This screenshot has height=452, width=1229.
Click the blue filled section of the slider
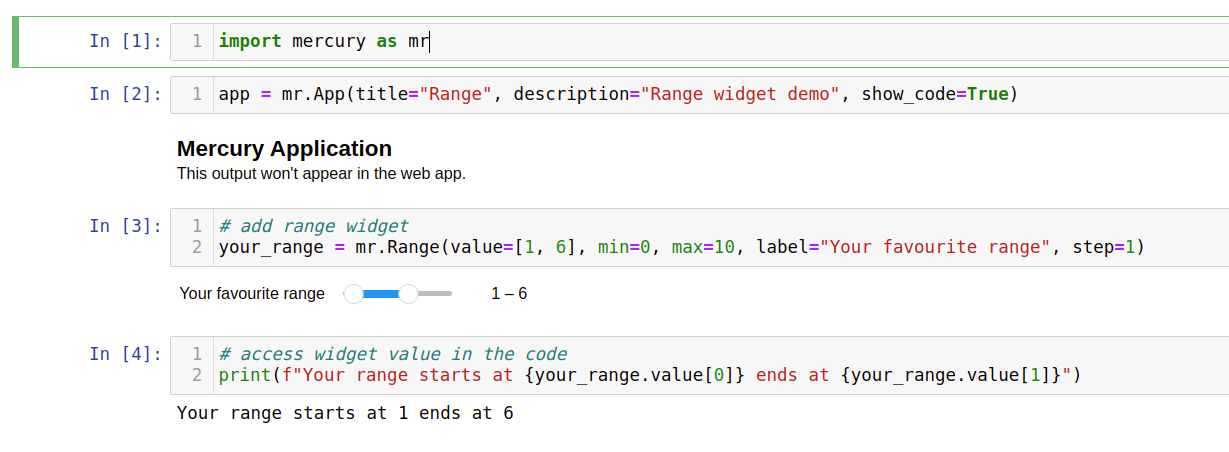pyautogui.click(x=381, y=294)
